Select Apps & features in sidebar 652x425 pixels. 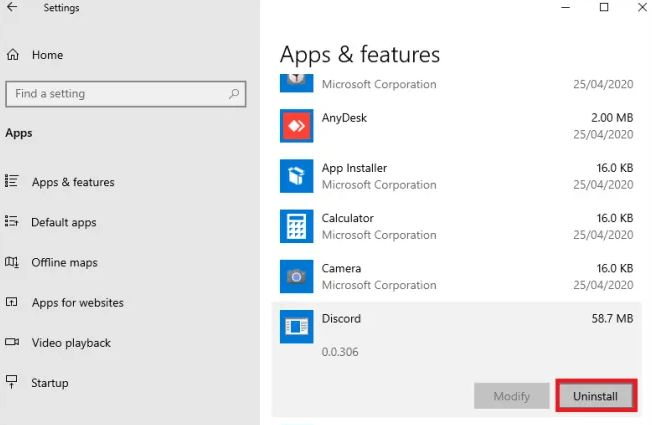point(73,182)
